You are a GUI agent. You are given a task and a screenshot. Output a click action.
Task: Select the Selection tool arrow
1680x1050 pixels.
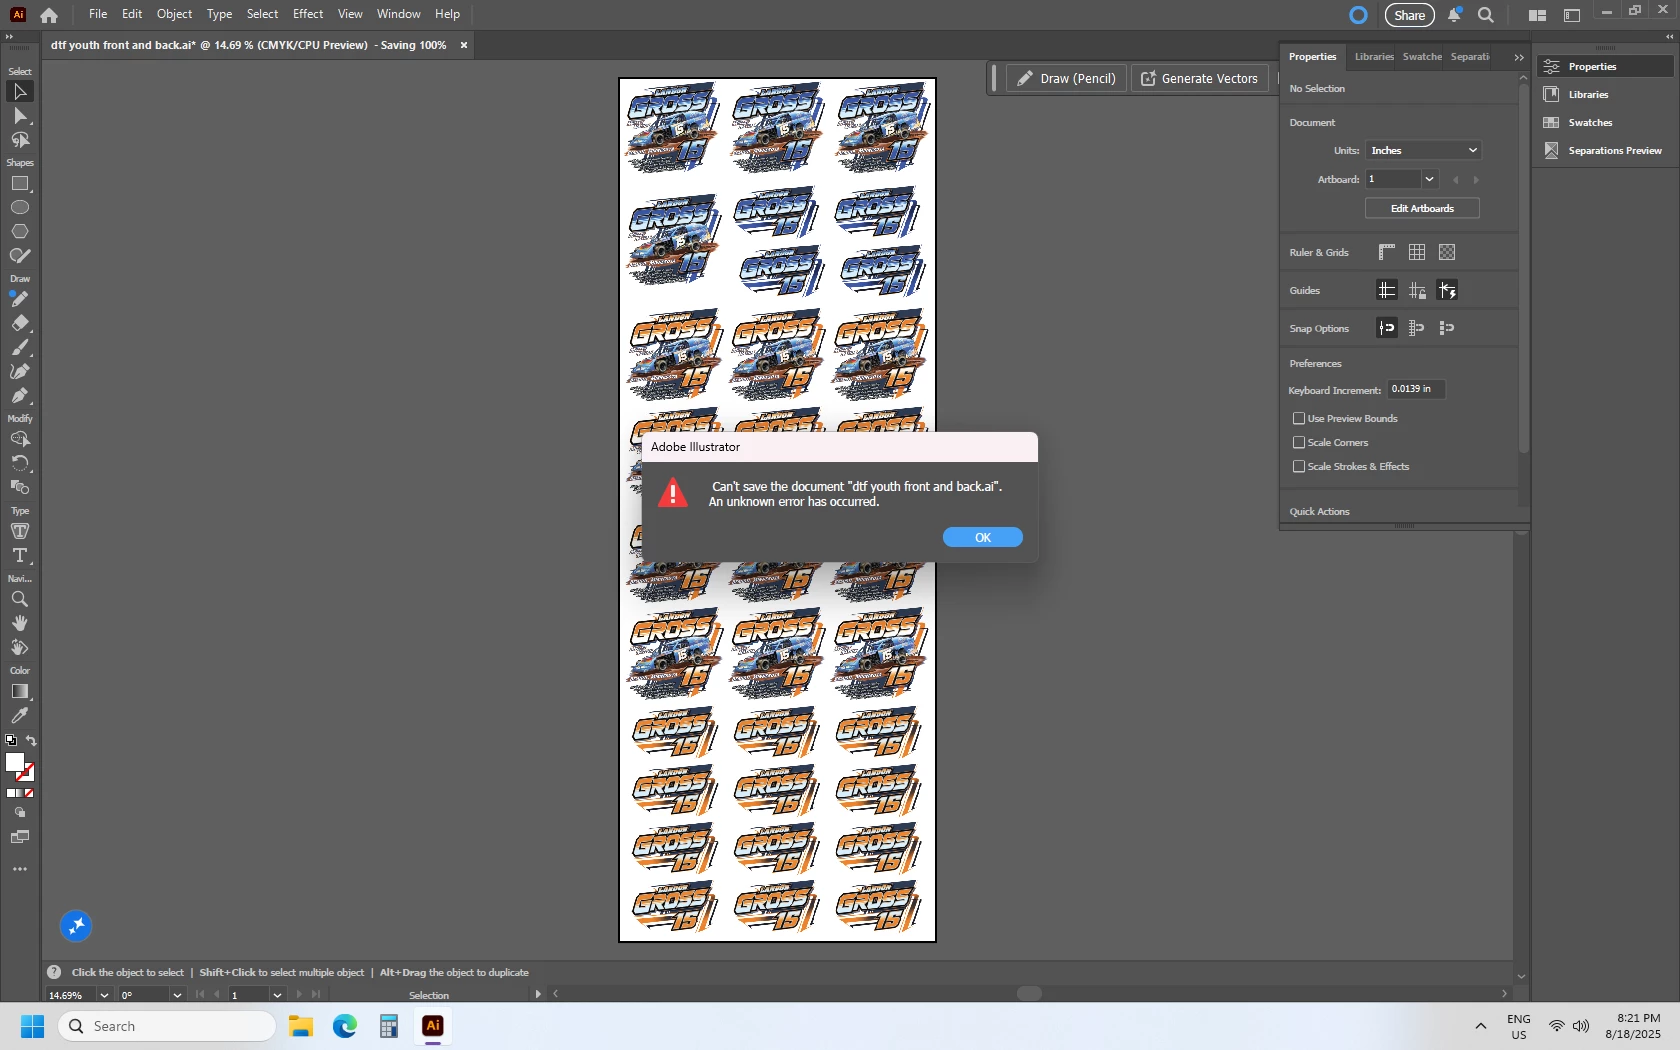tap(20, 92)
